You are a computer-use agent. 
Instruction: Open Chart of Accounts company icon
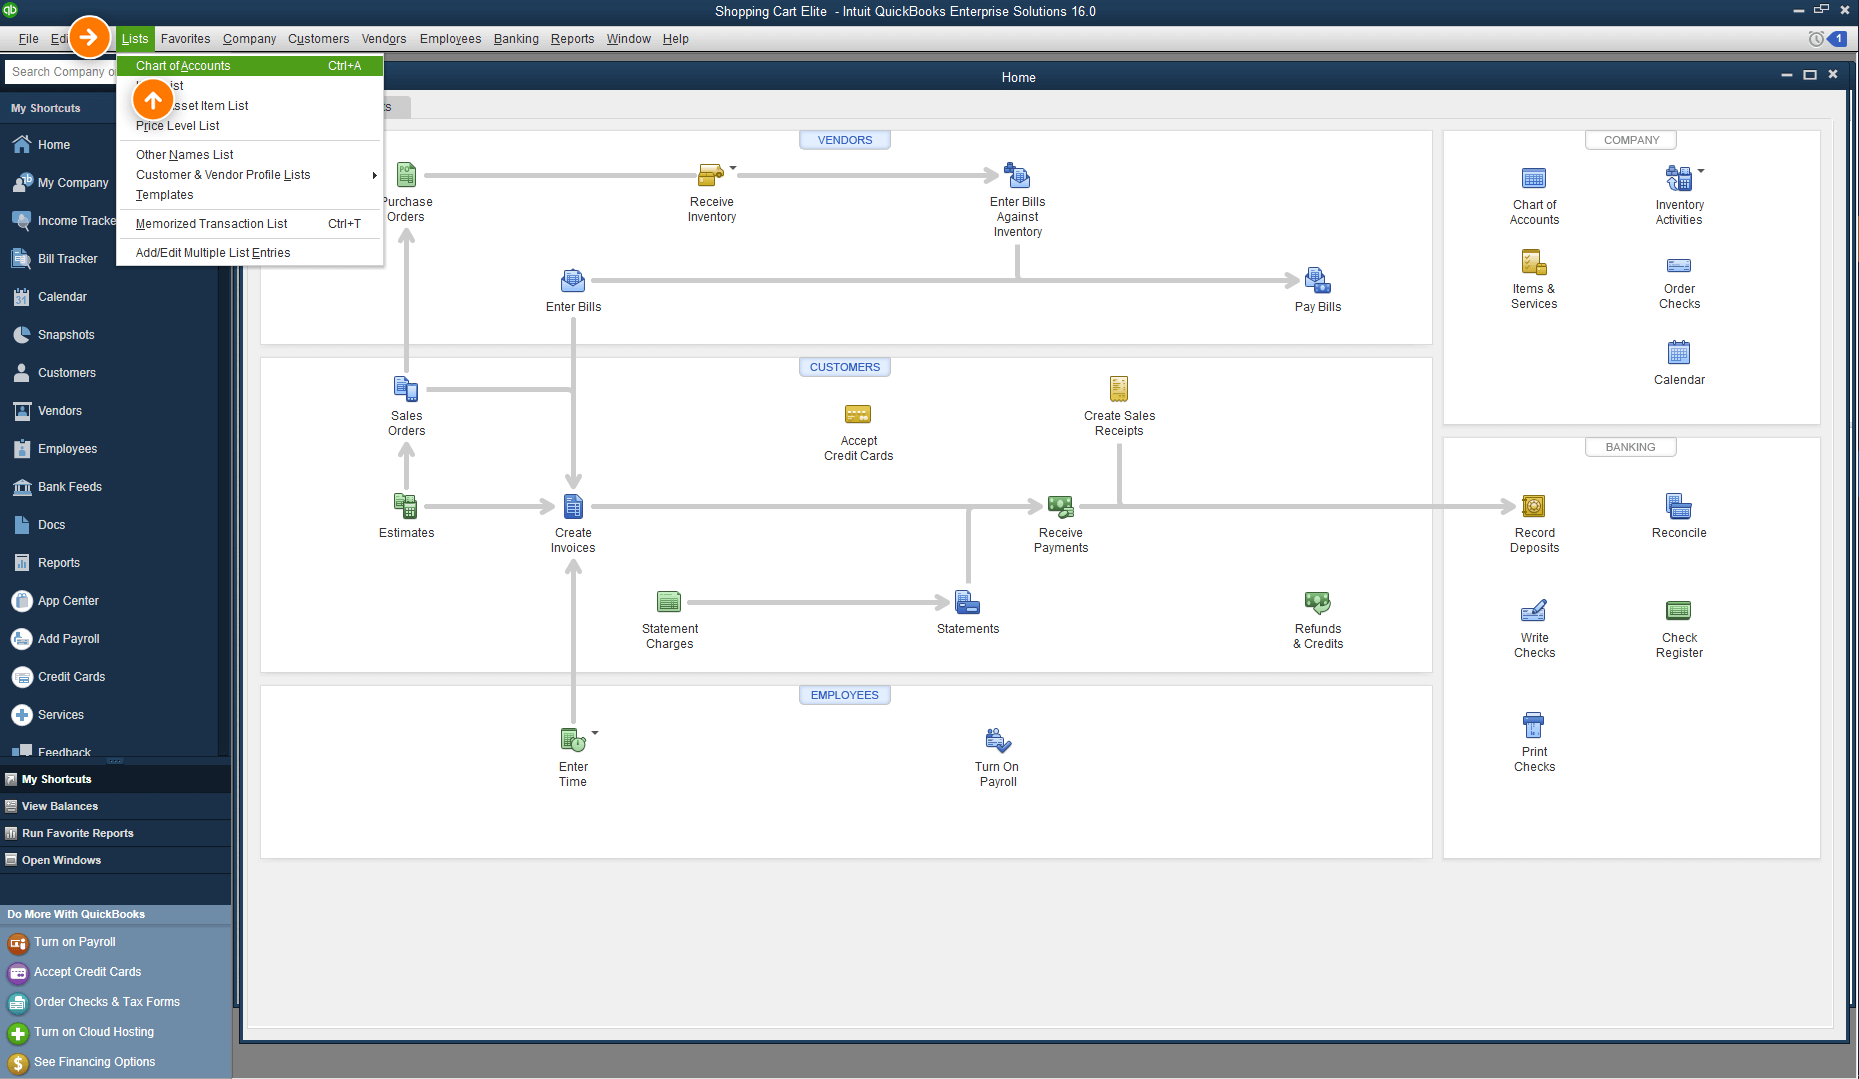(1534, 178)
